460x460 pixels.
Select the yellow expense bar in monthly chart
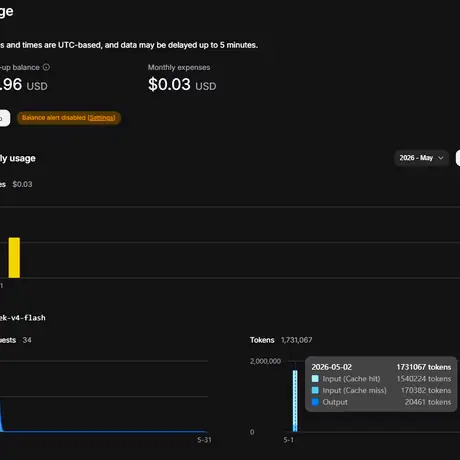click(14, 257)
